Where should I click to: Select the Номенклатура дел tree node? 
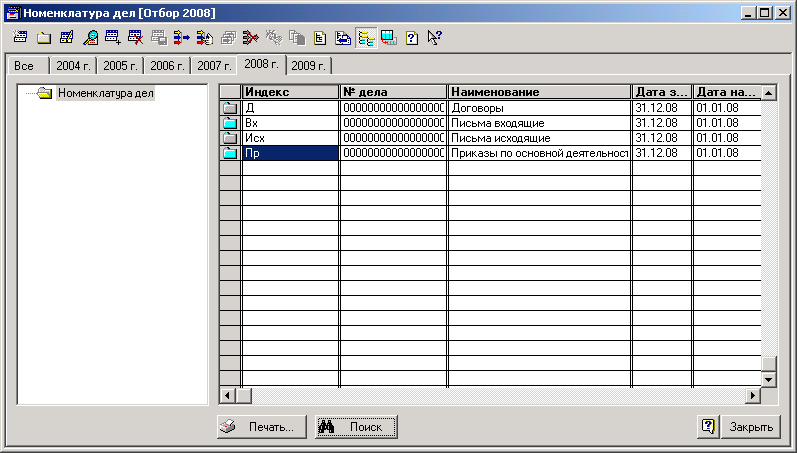[105, 93]
